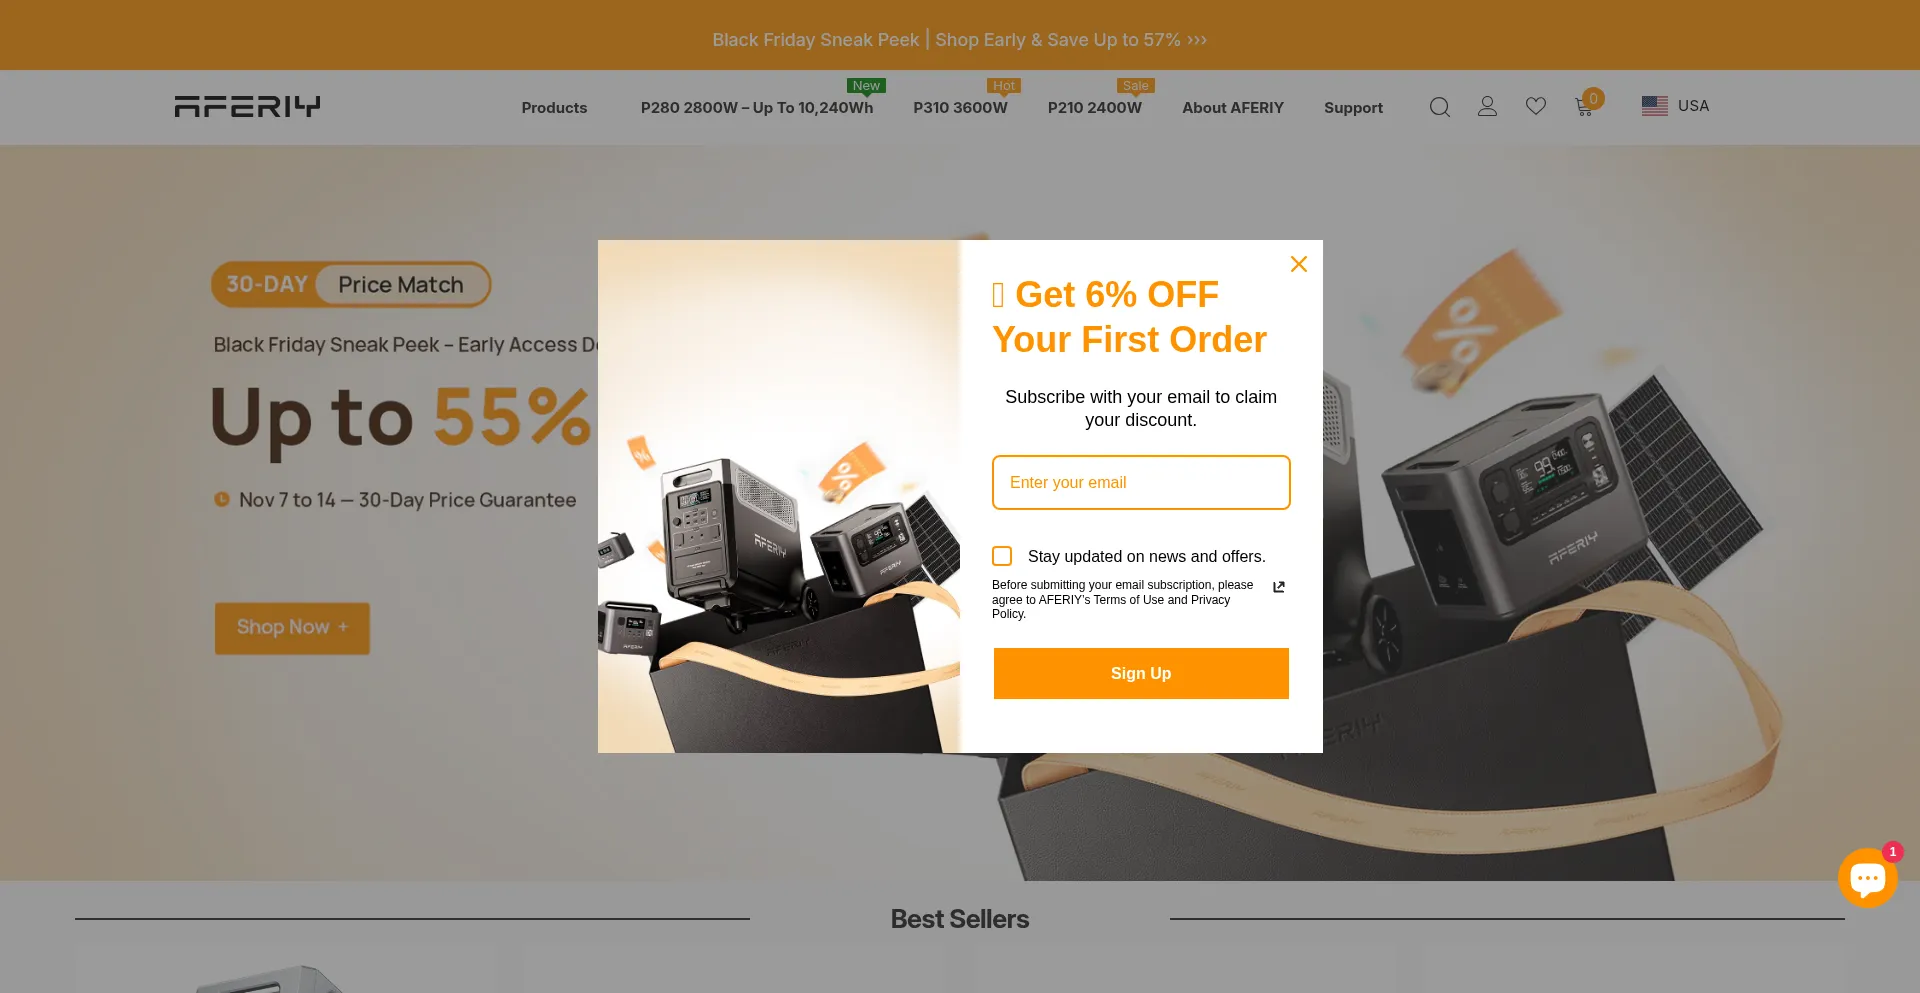This screenshot has width=1920, height=993.
Task: Open the Black Friday Sneak Peek banner link
Action: (960, 40)
